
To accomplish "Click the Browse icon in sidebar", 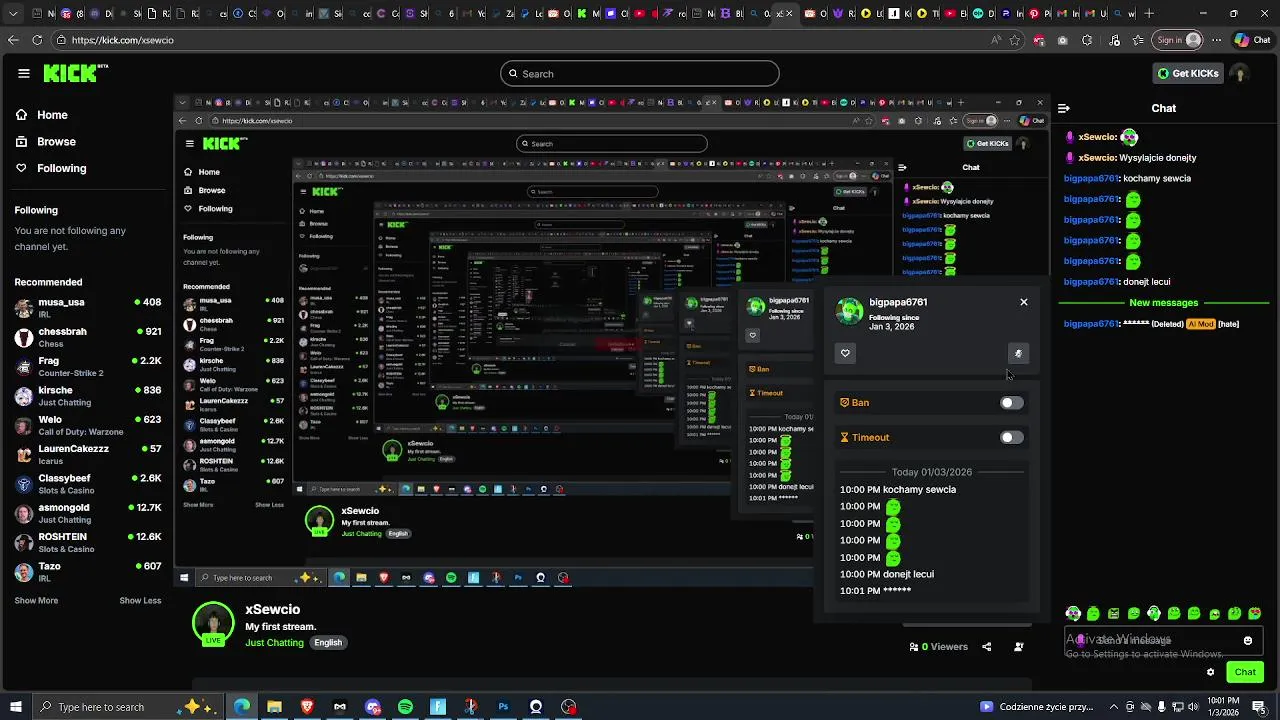I will click(21, 142).
